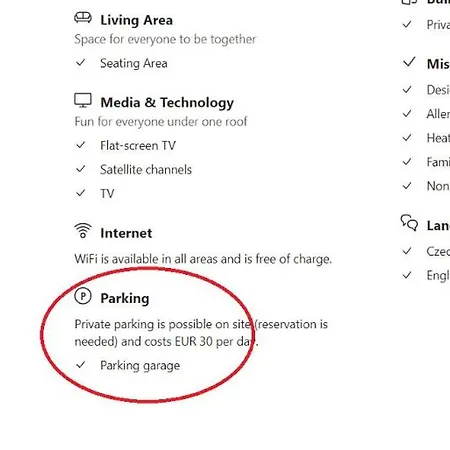
Task: Select the Living Area heading
Action: coord(136,20)
